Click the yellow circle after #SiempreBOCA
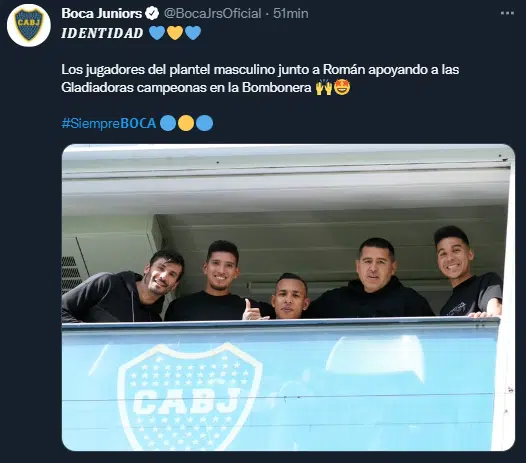 (x=186, y=123)
